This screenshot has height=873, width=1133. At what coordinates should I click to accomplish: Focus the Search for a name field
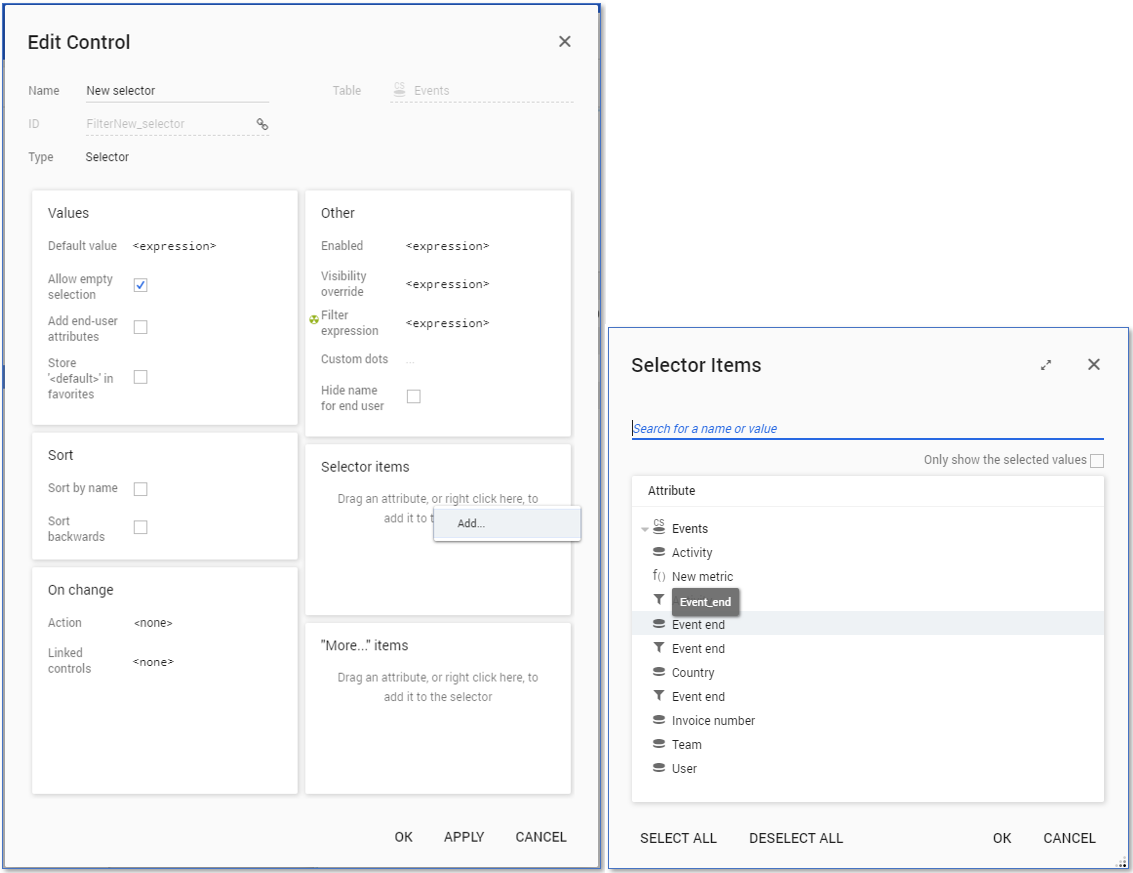pyautogui.click(x=866, y=428)
